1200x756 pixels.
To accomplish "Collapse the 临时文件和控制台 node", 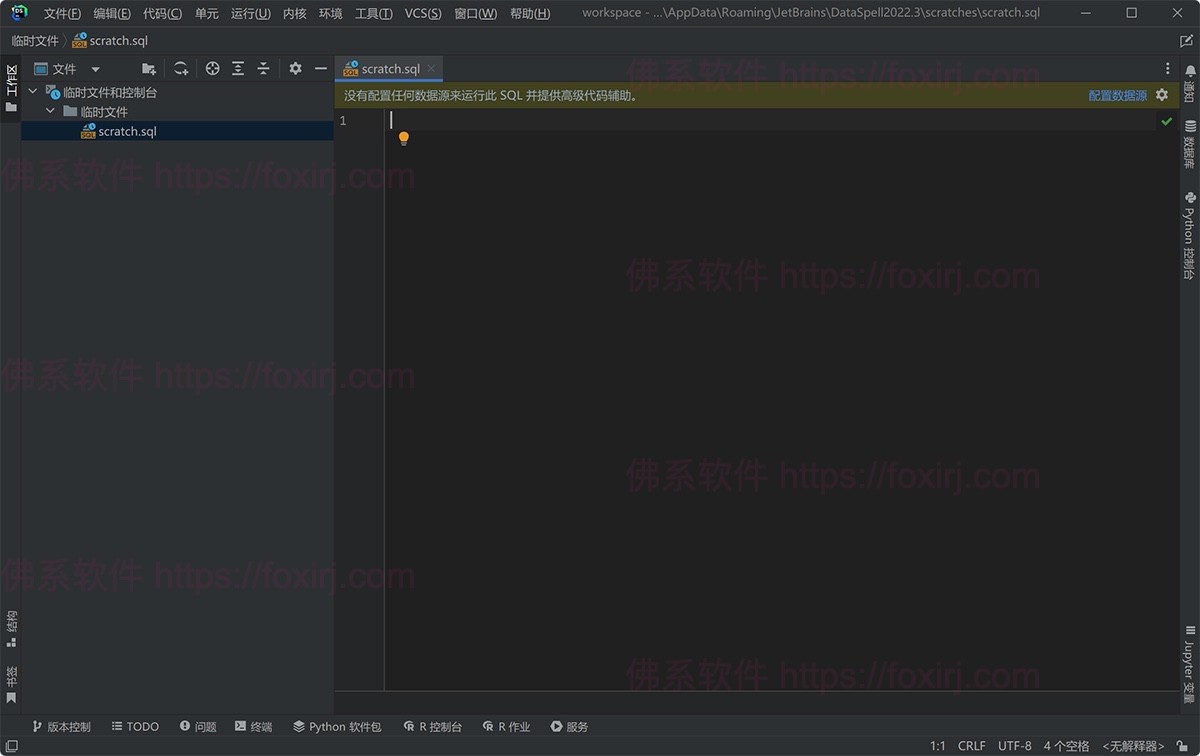I will [x=32, y=90].
